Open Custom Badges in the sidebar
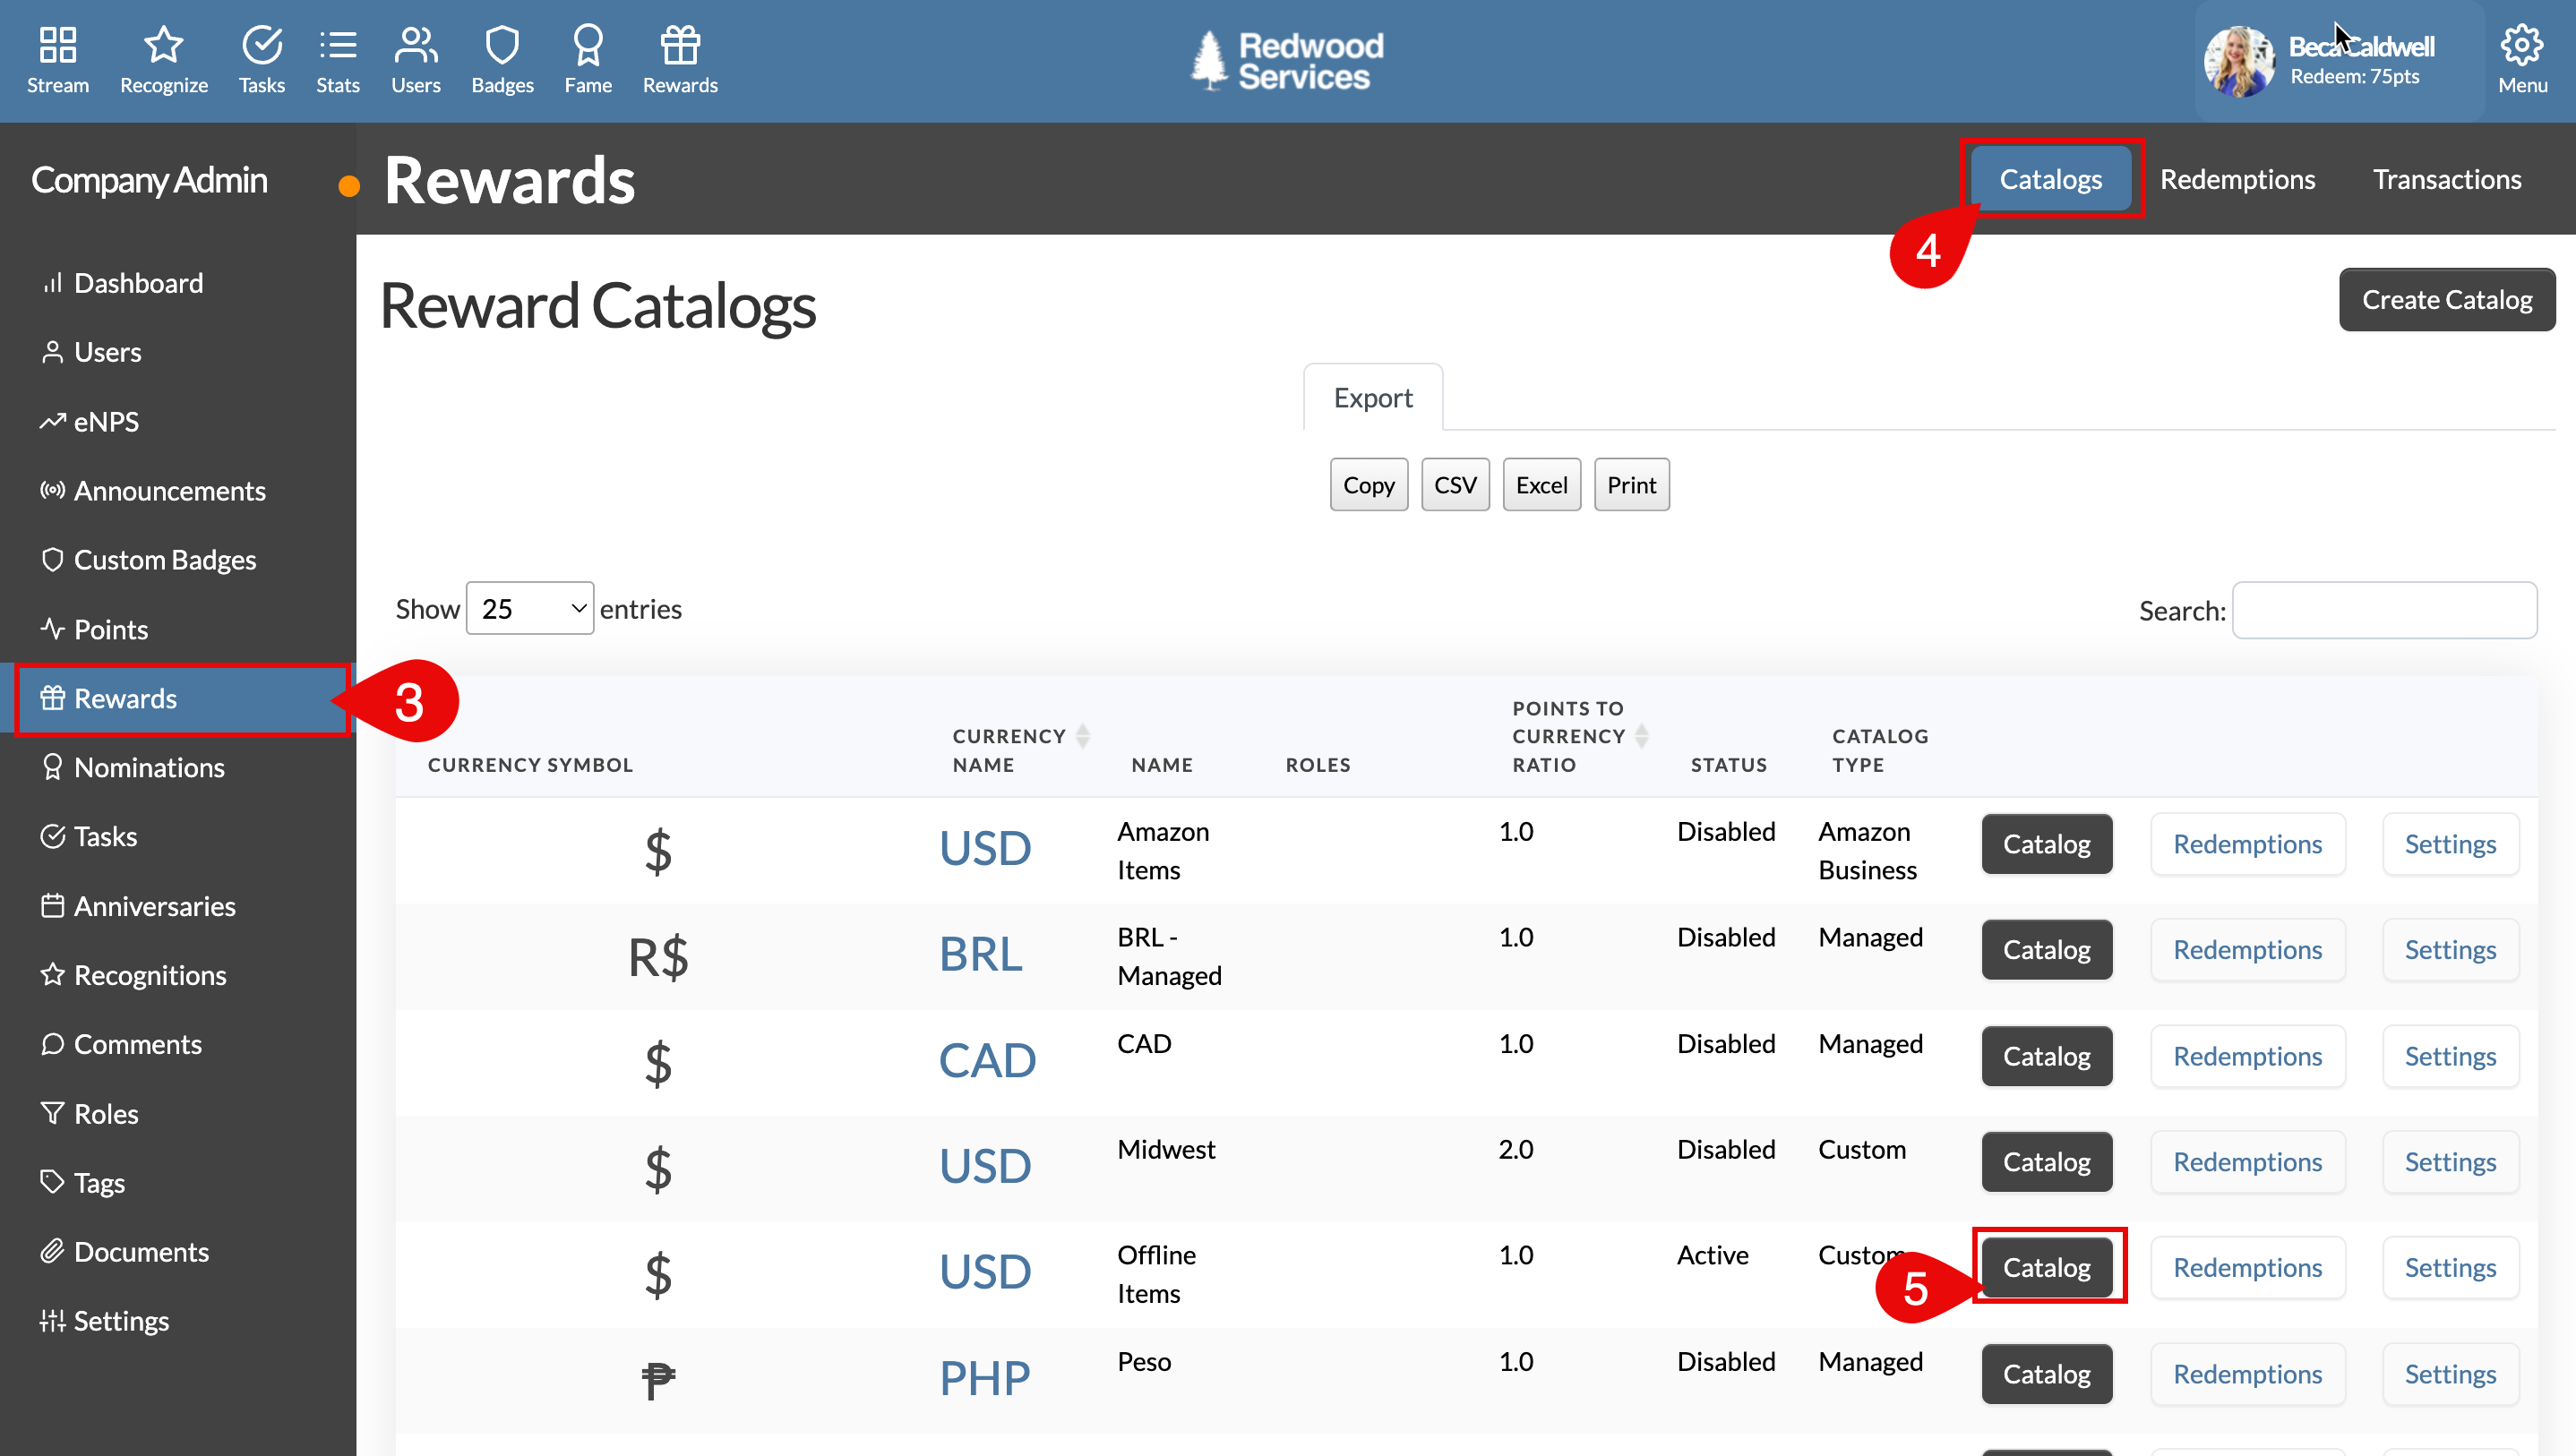Screen dimensions: 2576x1456 pyautogui.click(x=164, y=560)
